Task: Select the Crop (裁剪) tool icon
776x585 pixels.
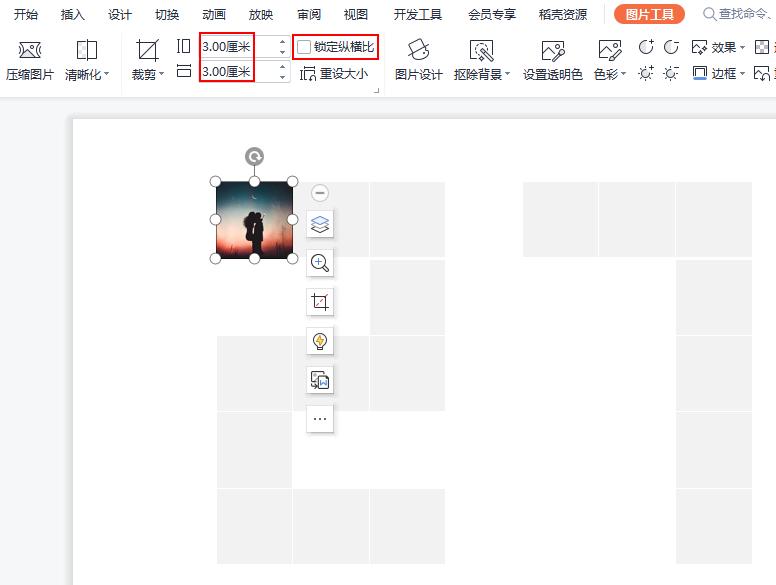Action: [147, 50]
